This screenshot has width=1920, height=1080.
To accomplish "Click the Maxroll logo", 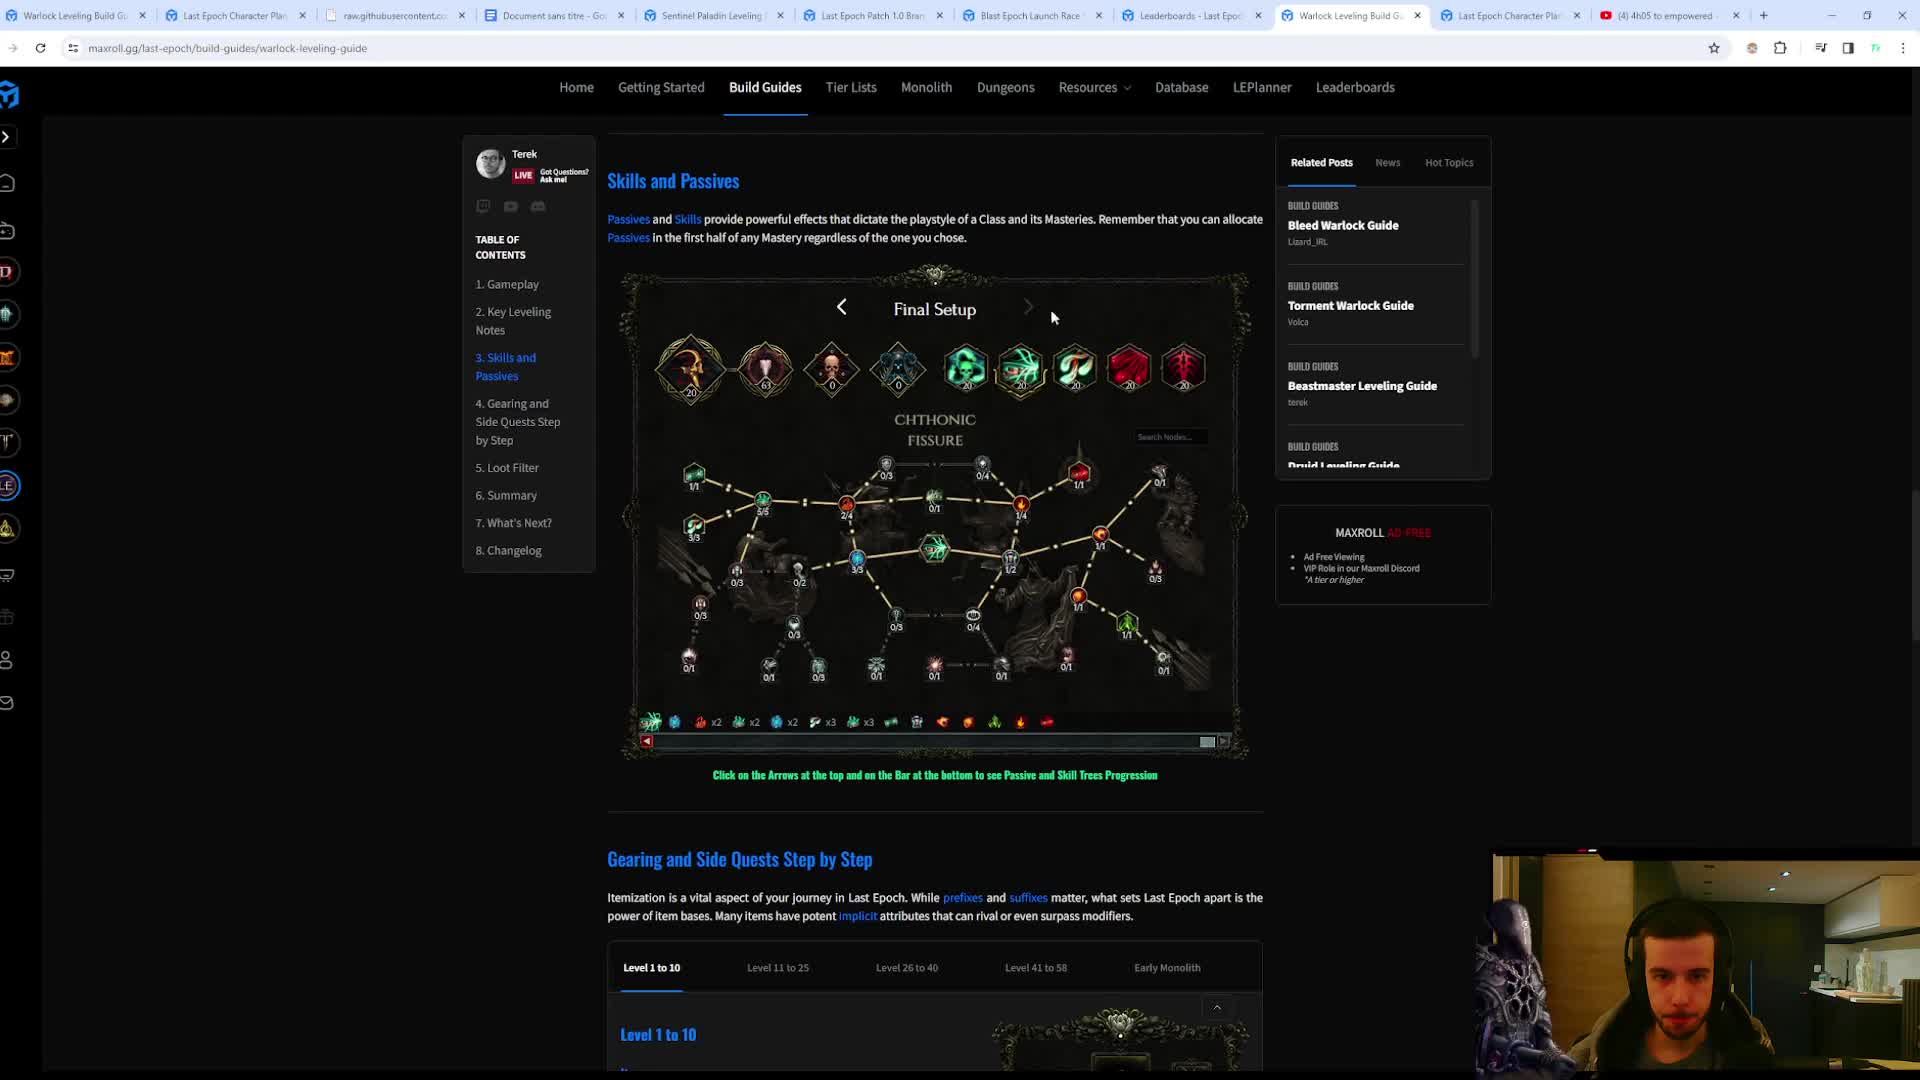I will 9,95.
